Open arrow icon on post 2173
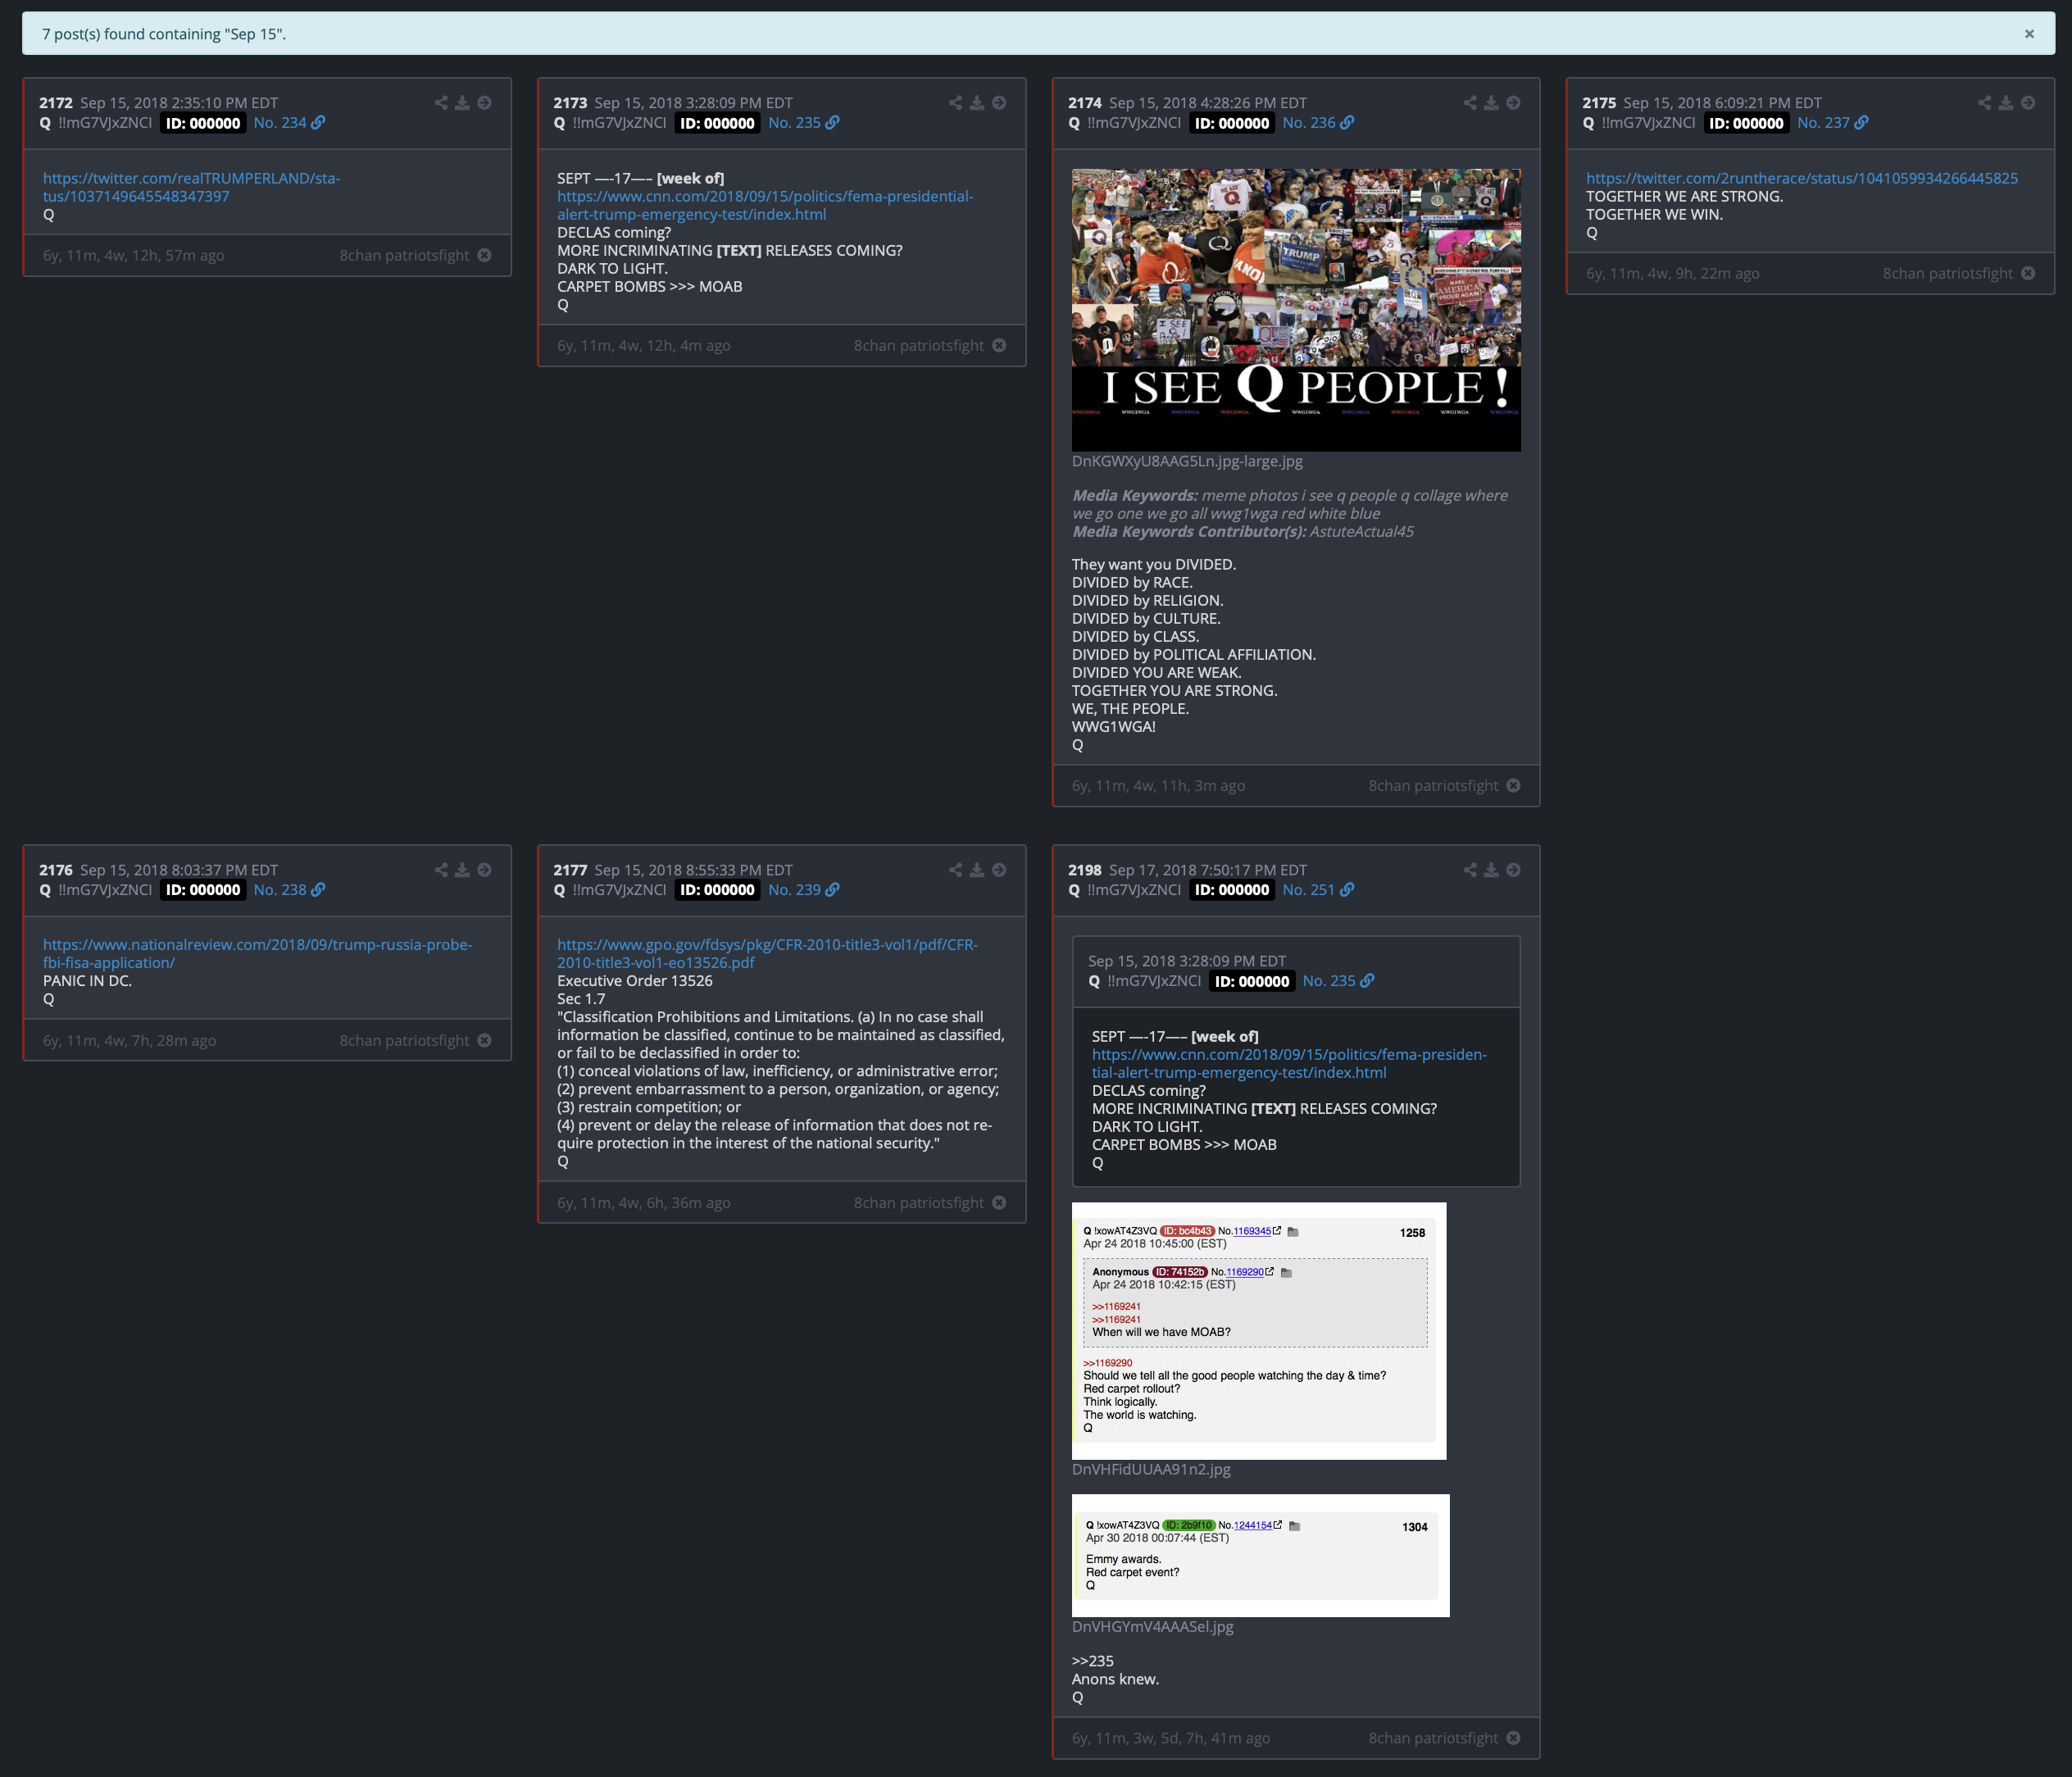Image resolution: width=2072 pixels, height=1777 pixels. click(999, 103)
